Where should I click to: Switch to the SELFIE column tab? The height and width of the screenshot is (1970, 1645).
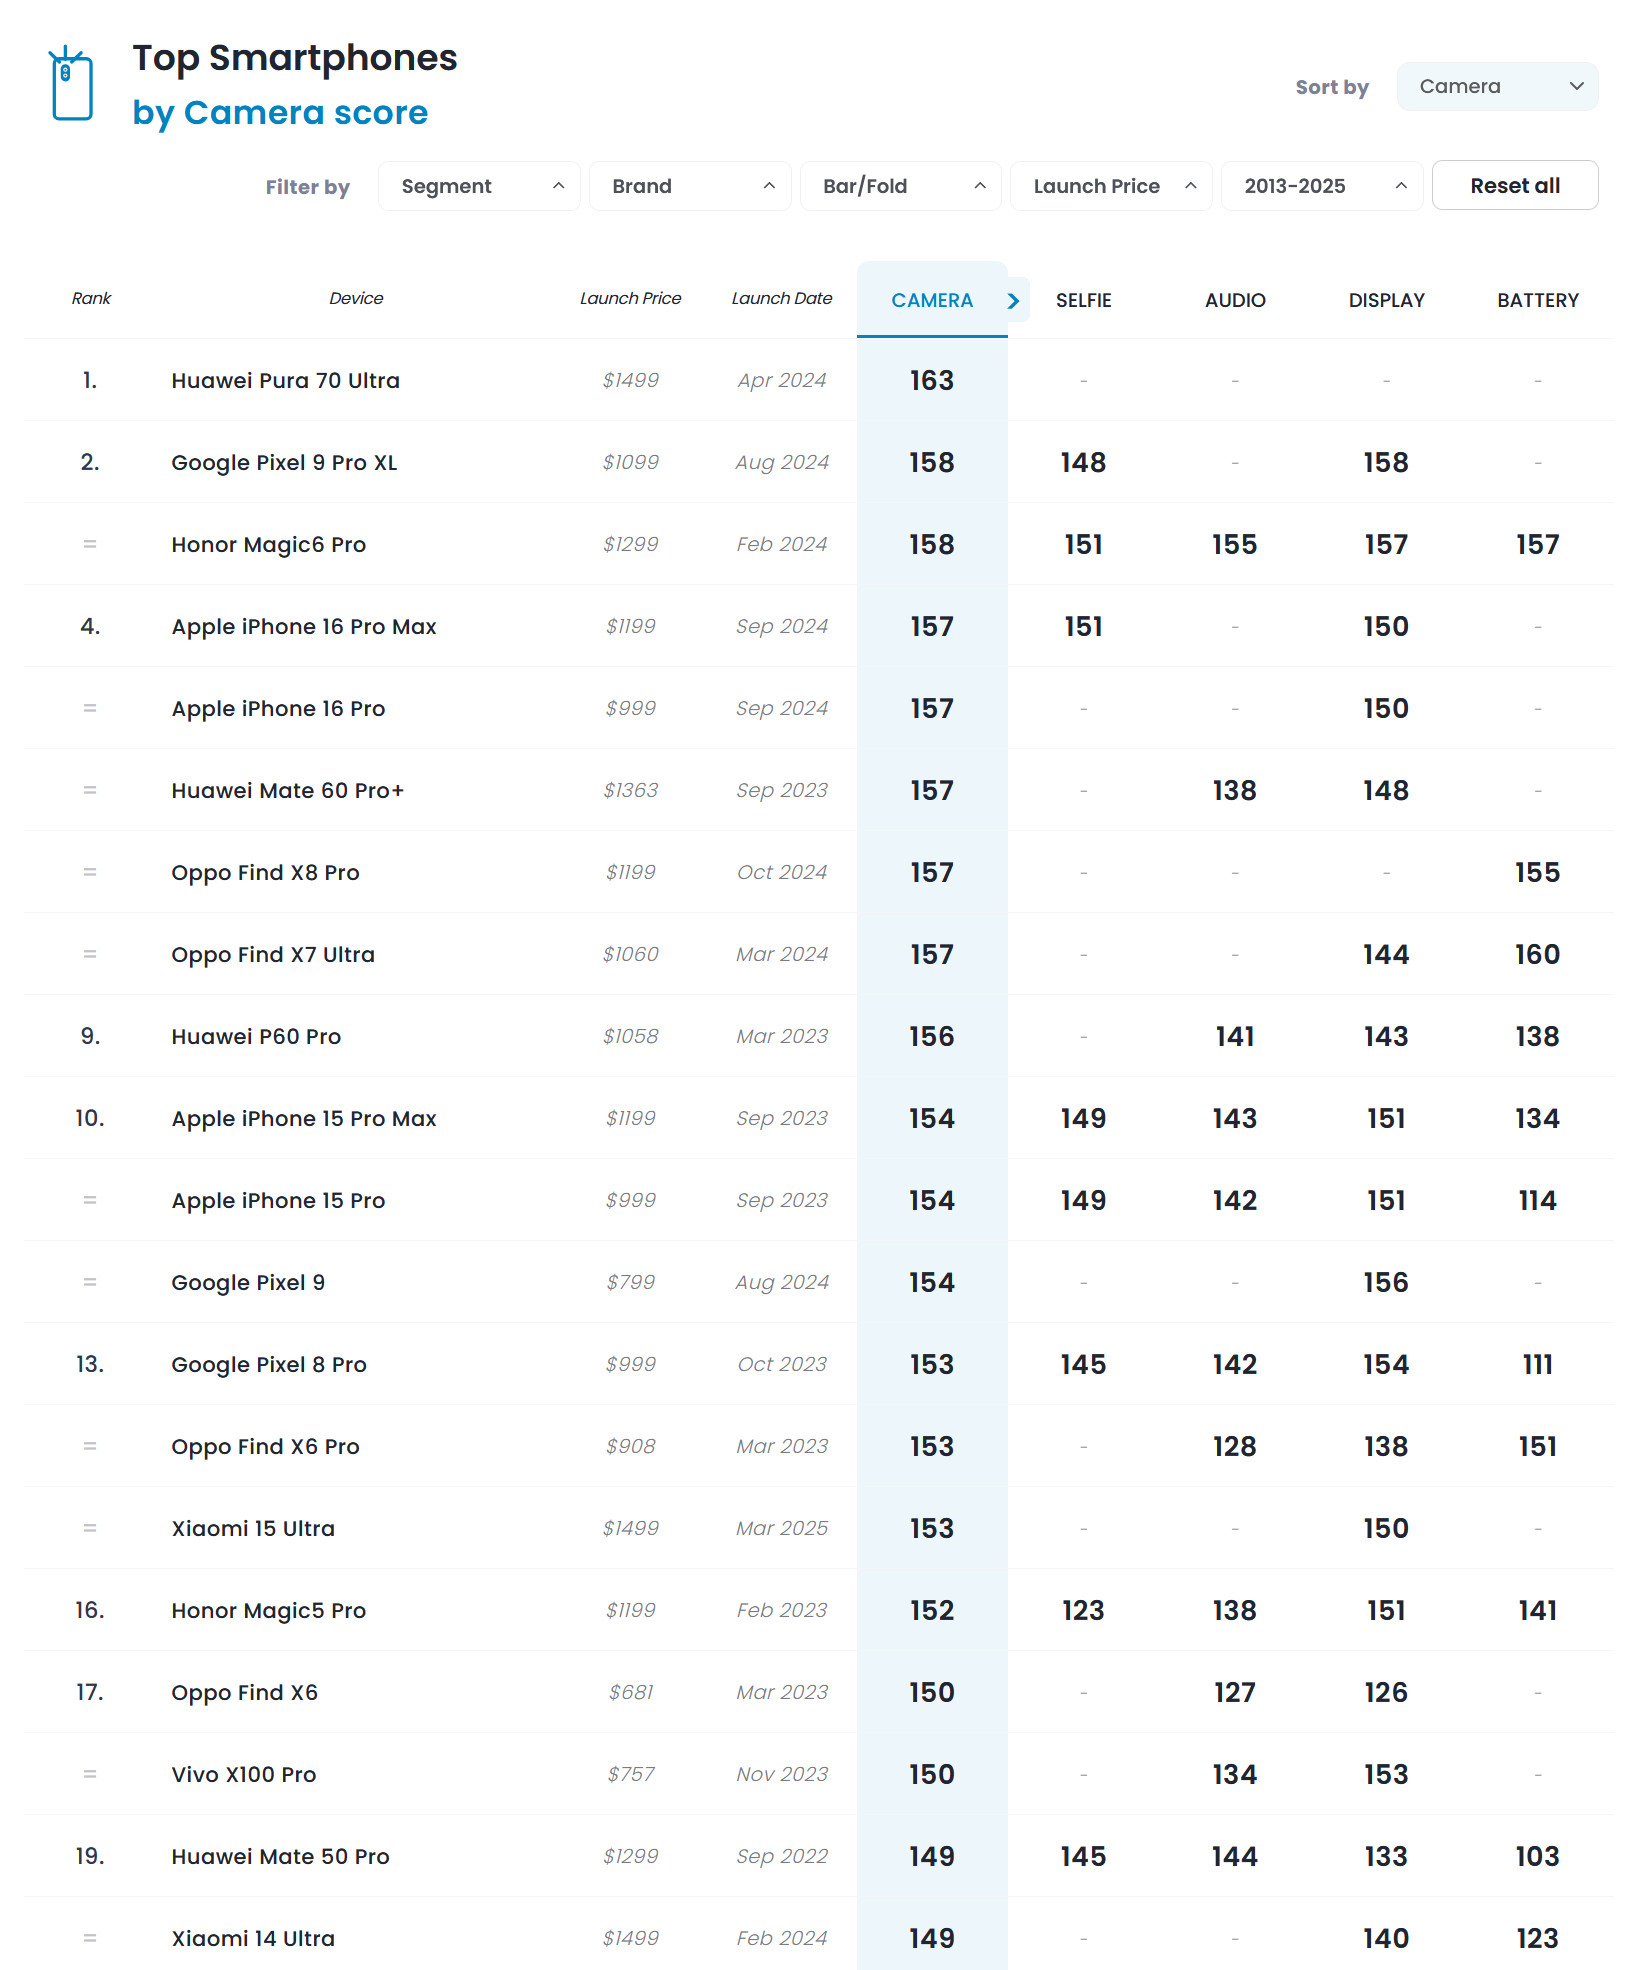(x=1083, y=300)
